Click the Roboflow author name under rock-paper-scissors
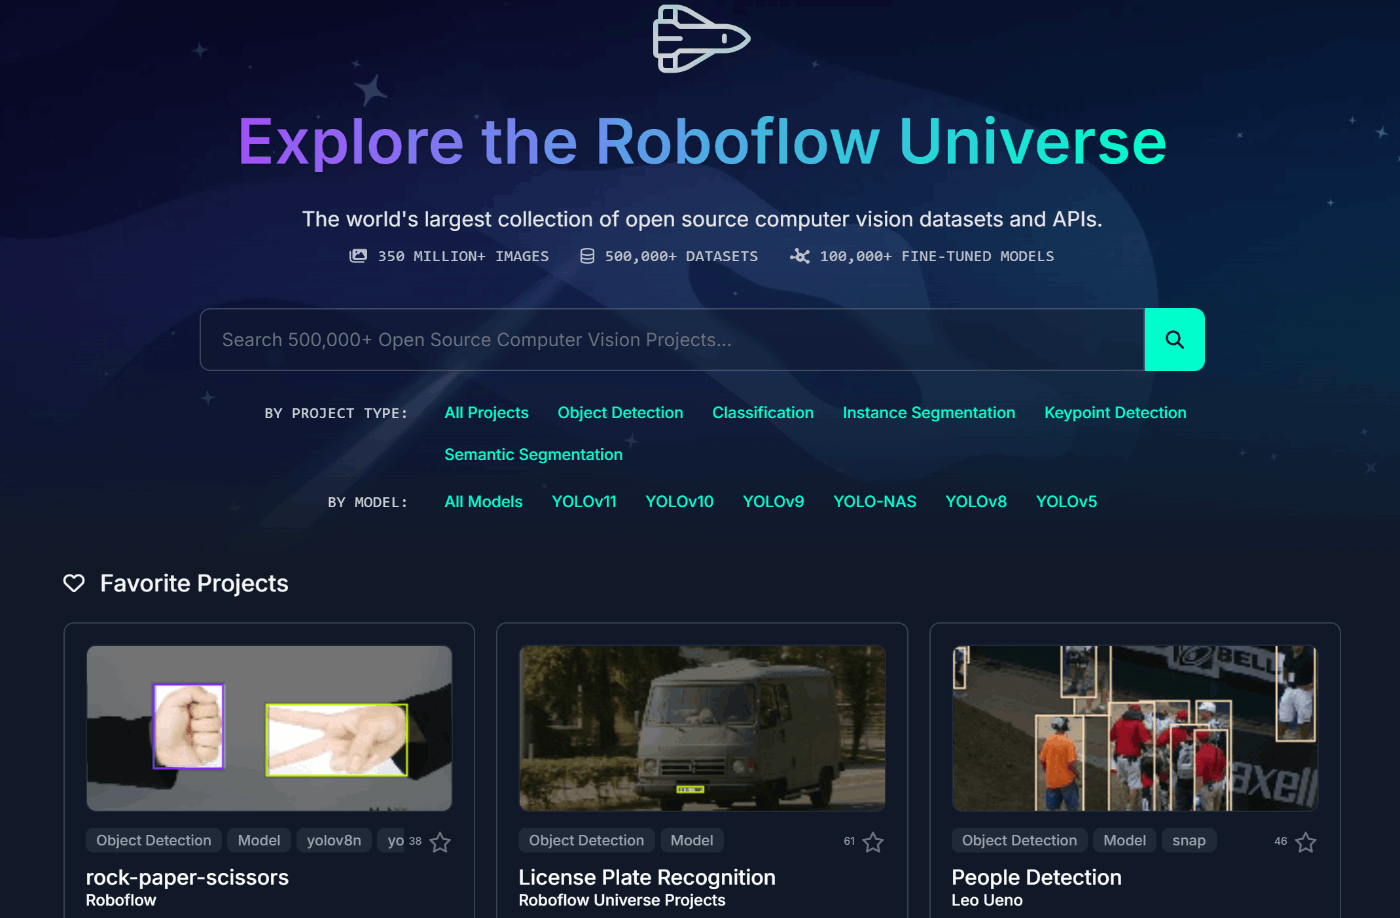 coord(121,900)
